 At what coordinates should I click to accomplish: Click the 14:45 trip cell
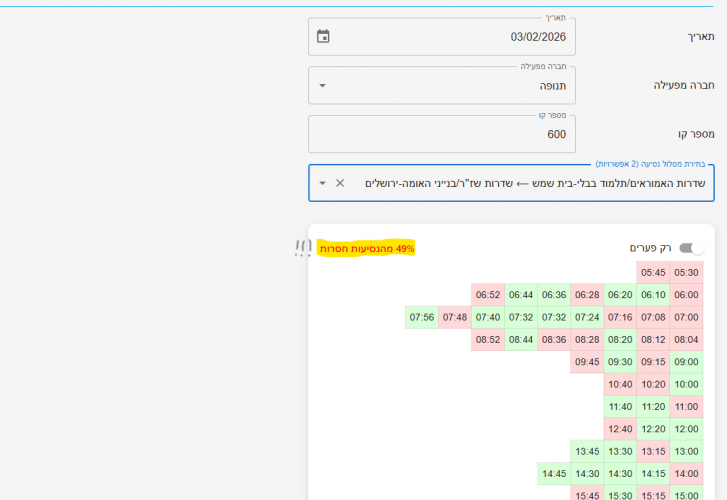click(x=554, y=474)
